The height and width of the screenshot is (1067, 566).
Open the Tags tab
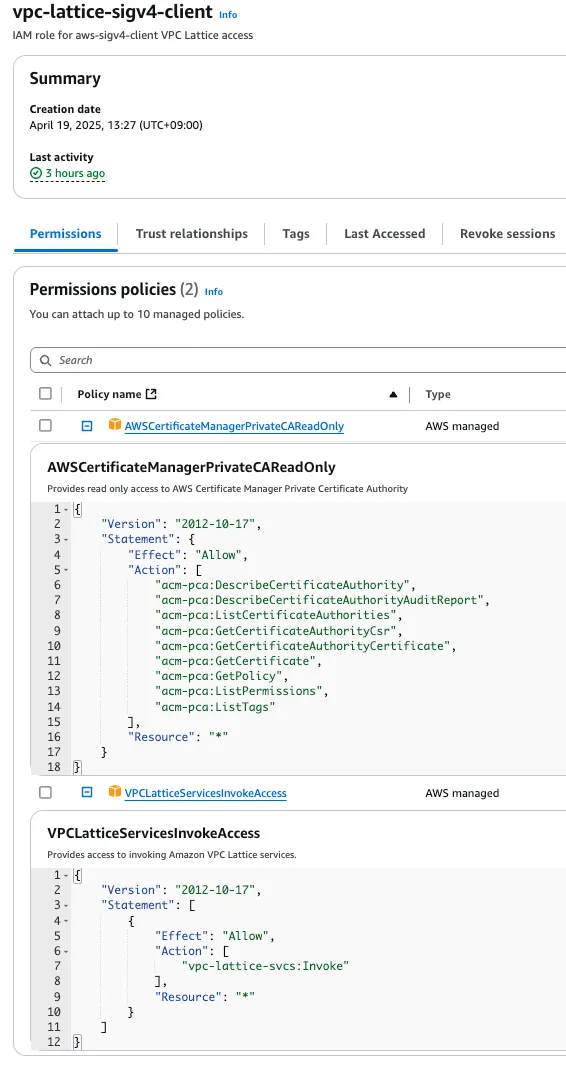pyautogui.click(x=296, y=233)
